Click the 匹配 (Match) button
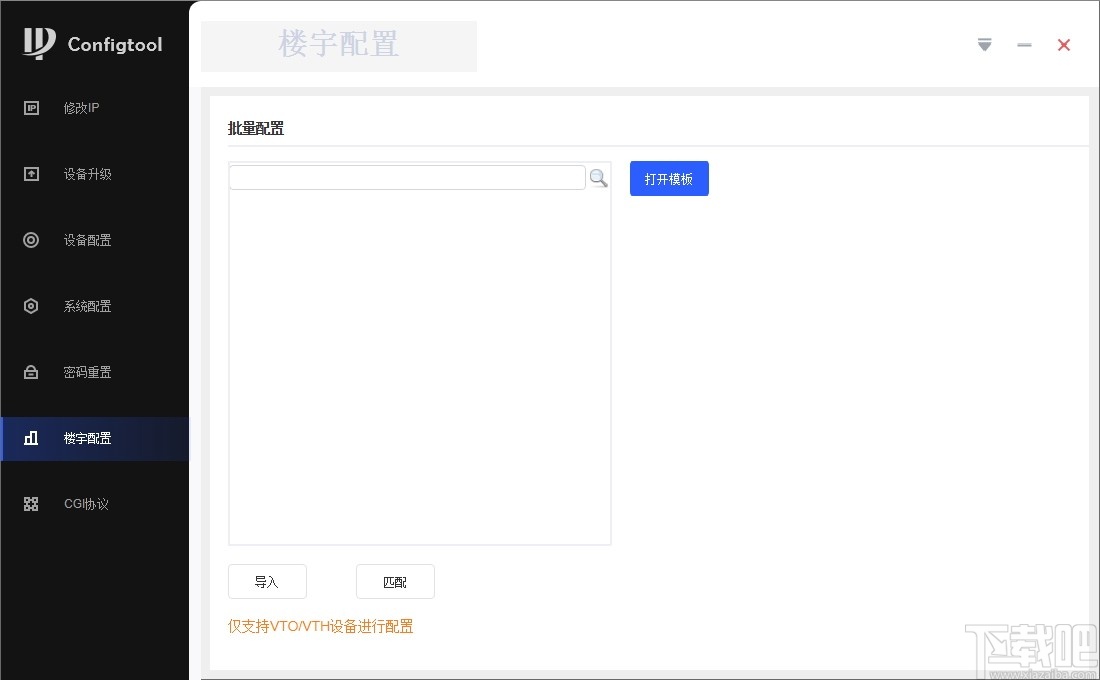1100x680 pixels. 395,581
